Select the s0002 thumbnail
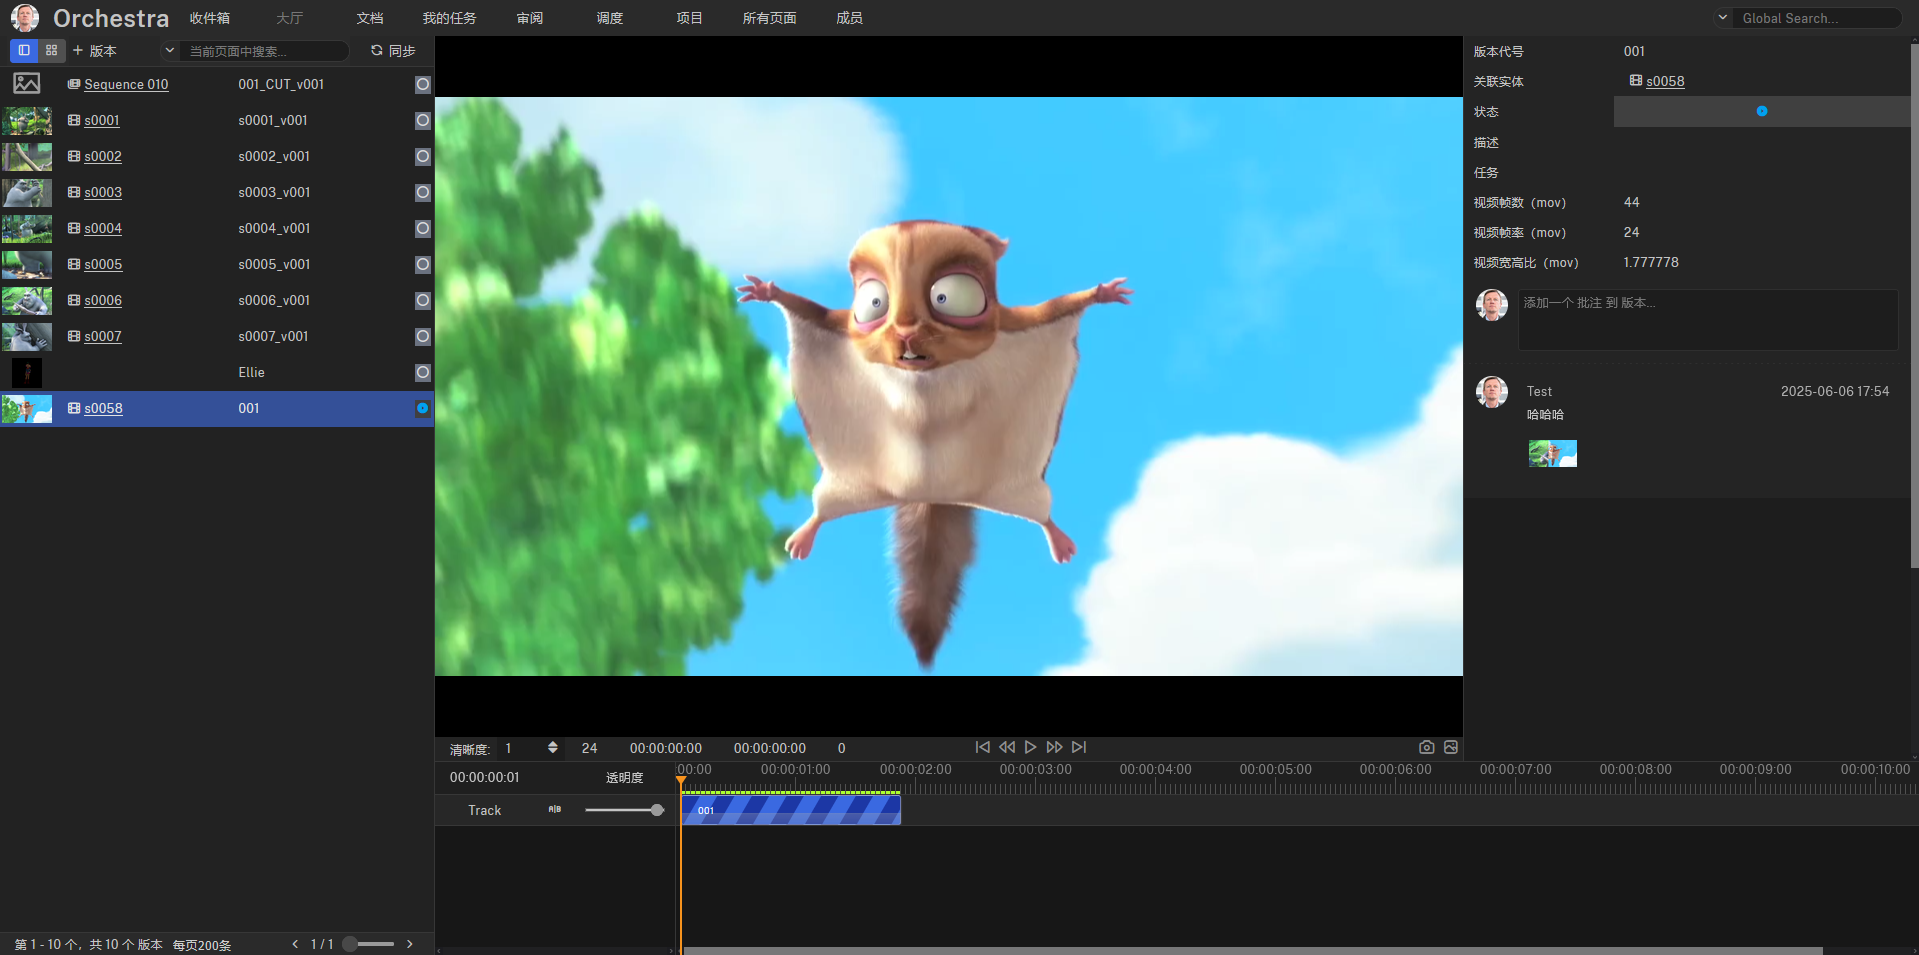The width and height of the screenshot is (1919, 955). click(27, 156)
